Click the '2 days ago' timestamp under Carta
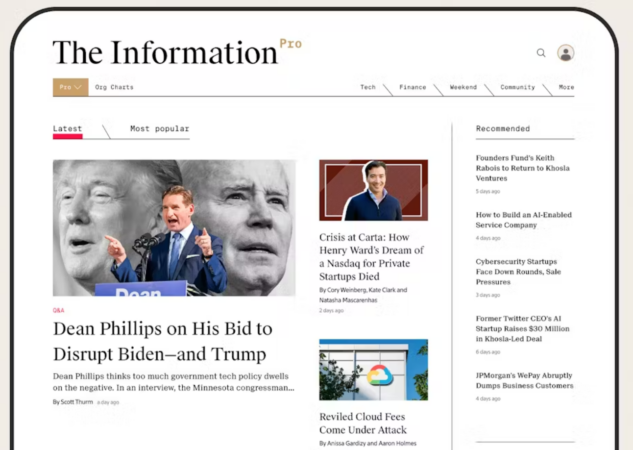The image size is (633, 450). [331, 310]
